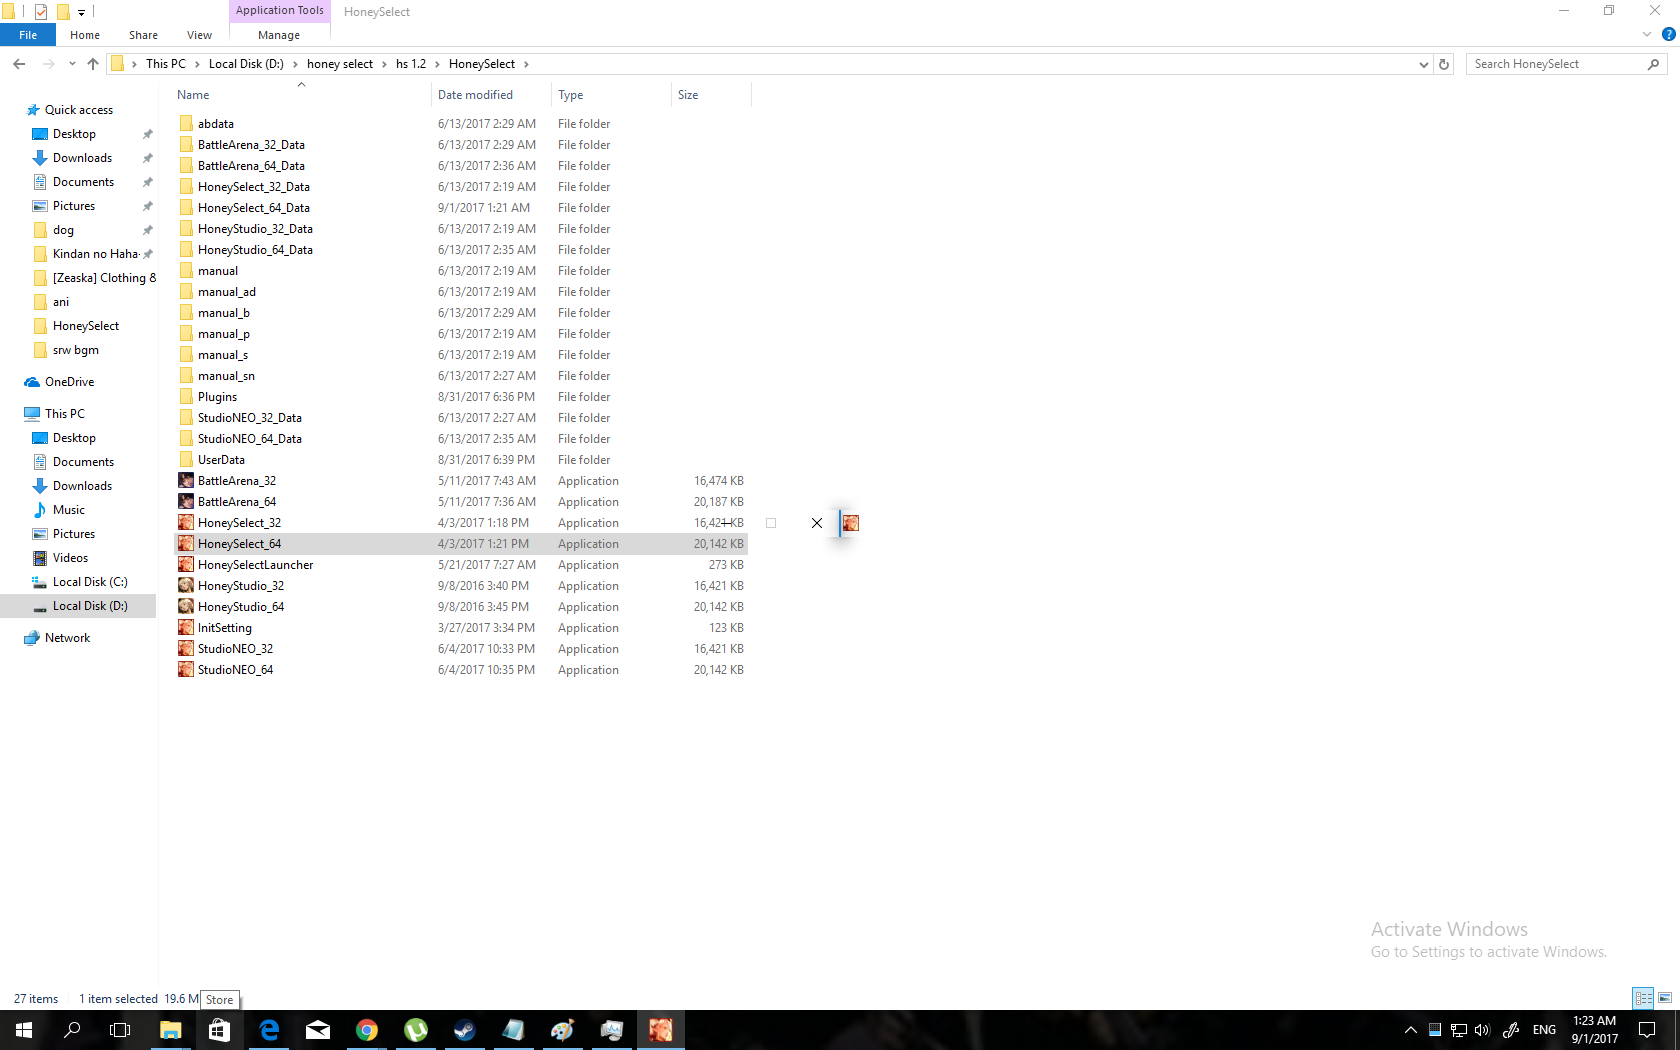Click the Application Tools contextual tab
Screen dimensions: 1680x1050
coord(280,11)
